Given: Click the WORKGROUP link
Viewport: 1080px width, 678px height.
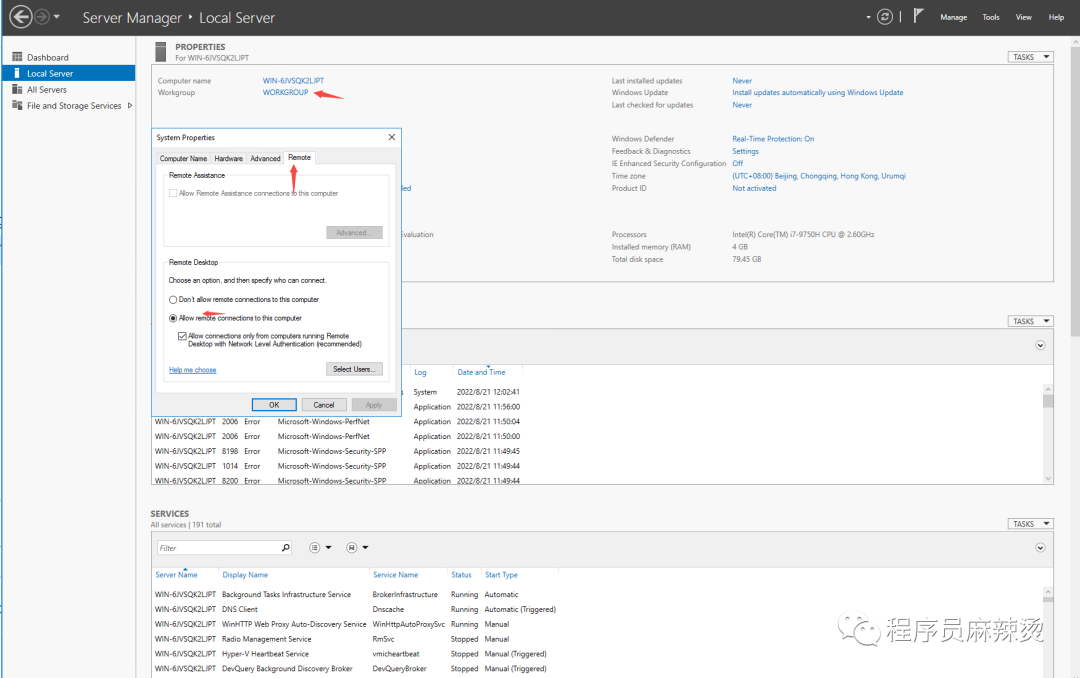Looking at the screenshot, I should point(285,92).
